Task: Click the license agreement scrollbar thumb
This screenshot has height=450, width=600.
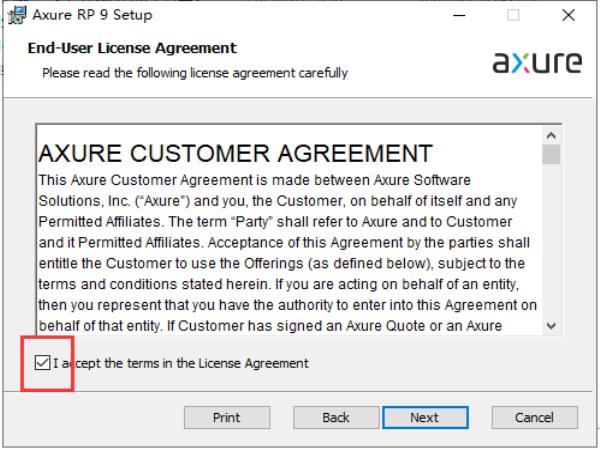Action: [551, 153]
